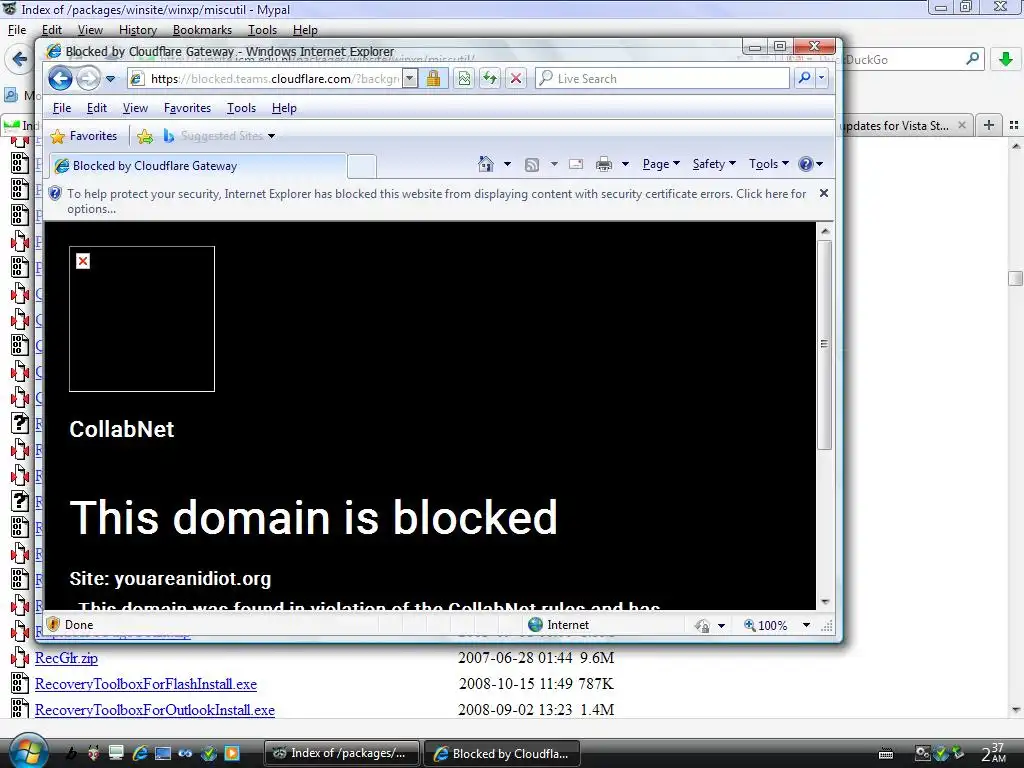Screen dimensions: 1024x768
Task: Open the RecoveryToolboxForFlashInstall.exe link
Action: click(x=146, y=684)
